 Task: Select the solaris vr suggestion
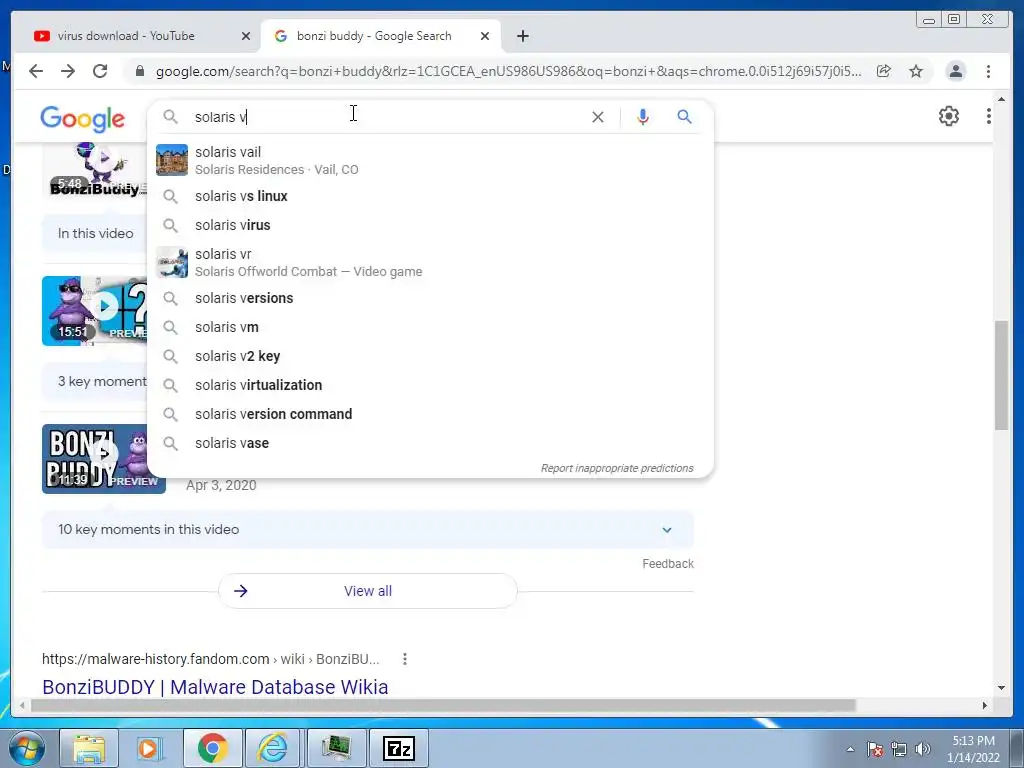click(x=430, y=262)
